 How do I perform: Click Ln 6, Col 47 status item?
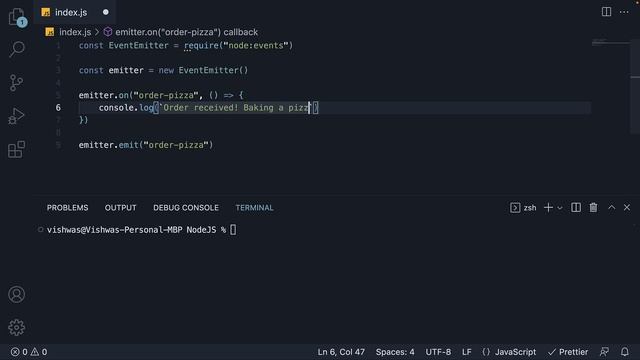pyautogui.click(x=341, y=352)
